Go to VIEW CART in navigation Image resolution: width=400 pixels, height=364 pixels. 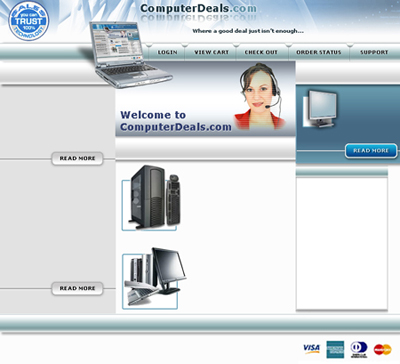coord(211,52)
